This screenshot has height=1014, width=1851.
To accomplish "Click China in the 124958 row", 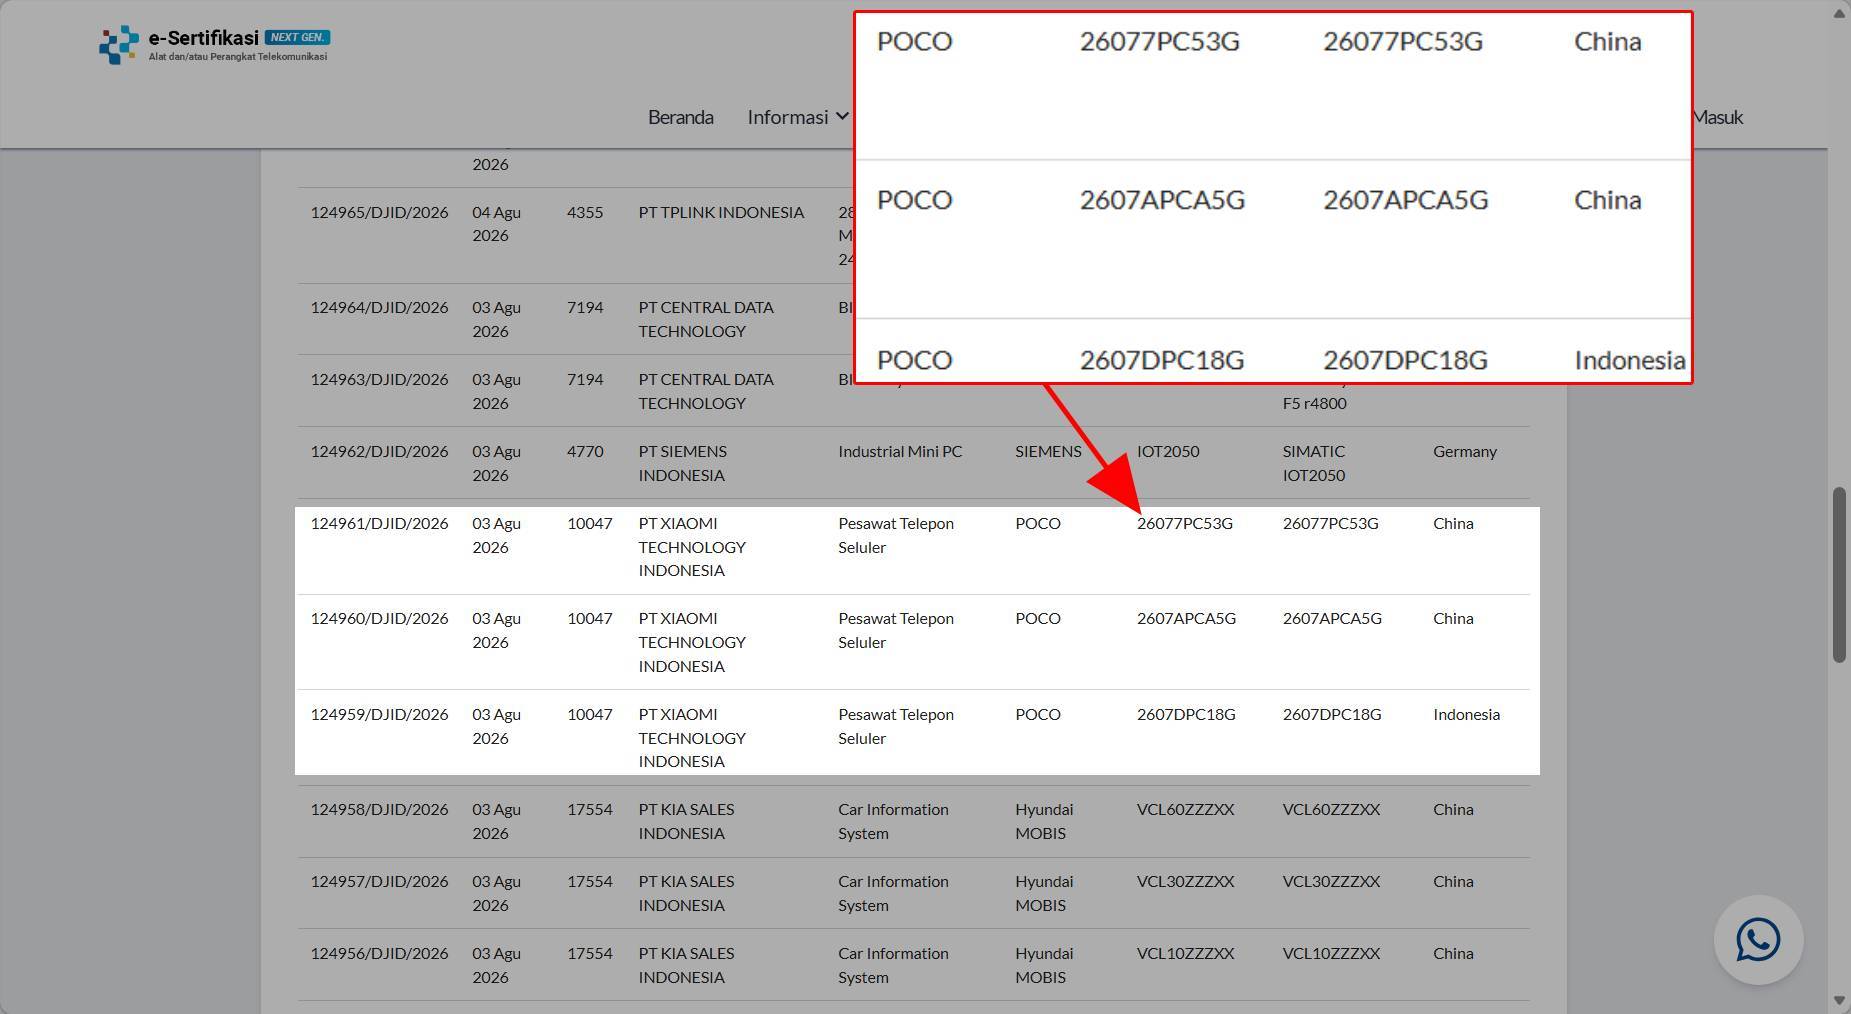I will [1453, 809].
